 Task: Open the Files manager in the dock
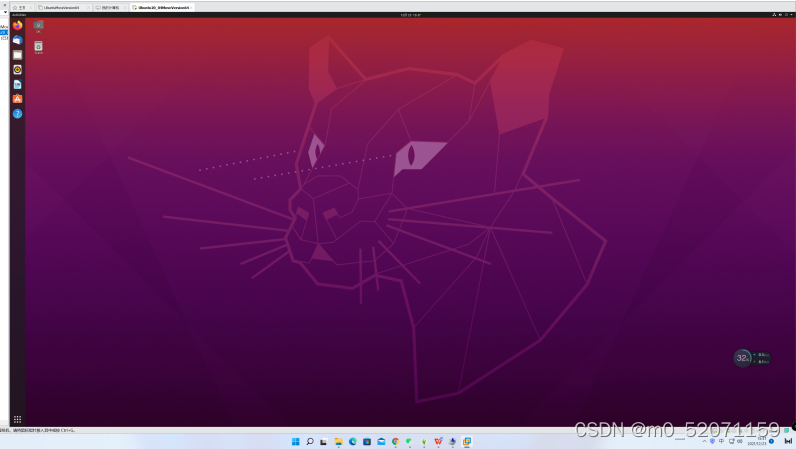coord(17,55)
